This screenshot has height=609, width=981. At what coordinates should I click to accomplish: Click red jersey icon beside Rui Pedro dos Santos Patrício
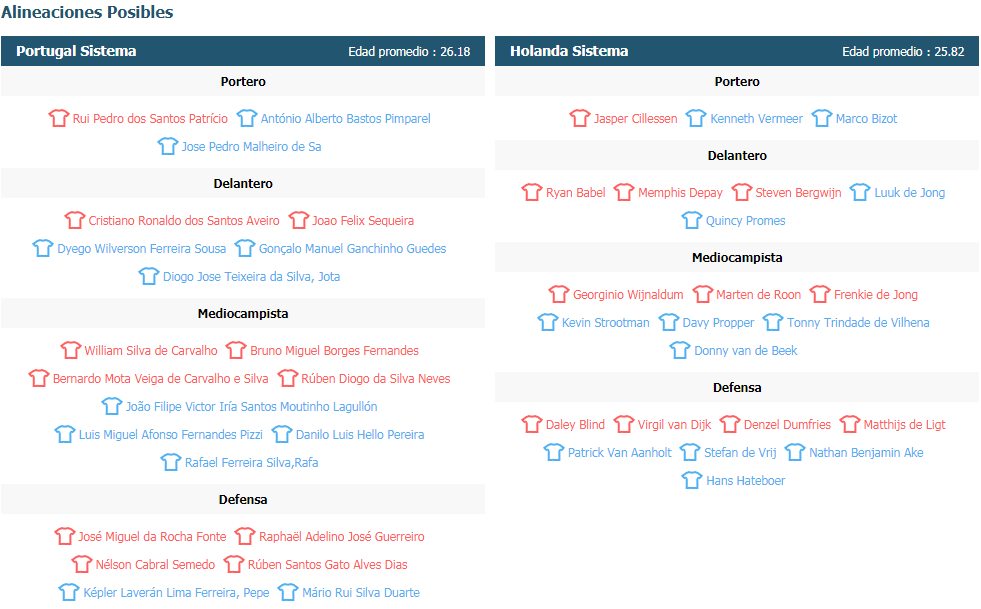(x=59, y=118)
